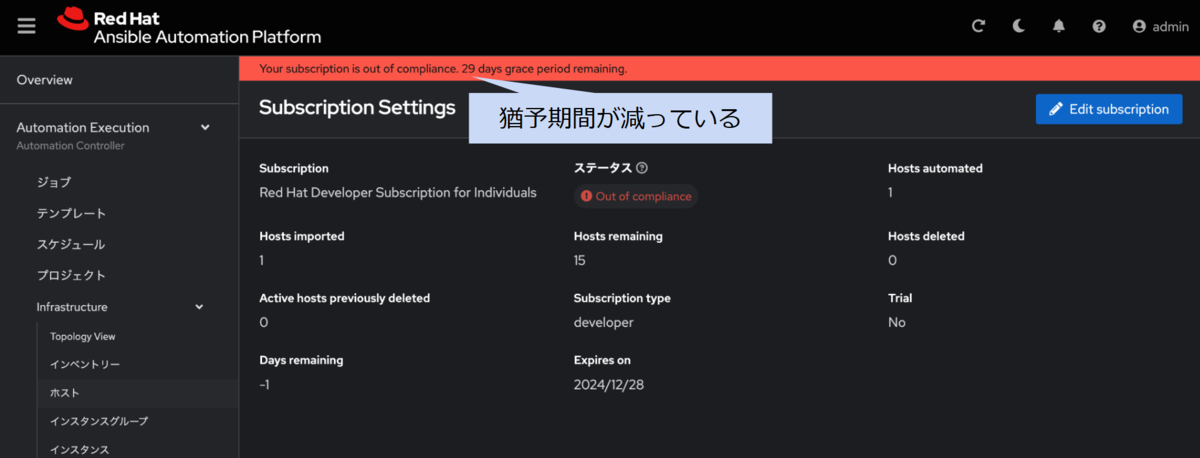Viewport: 1200px width, 458px height.
Task: Click the ステータス help icon
Action: (642, 168)
